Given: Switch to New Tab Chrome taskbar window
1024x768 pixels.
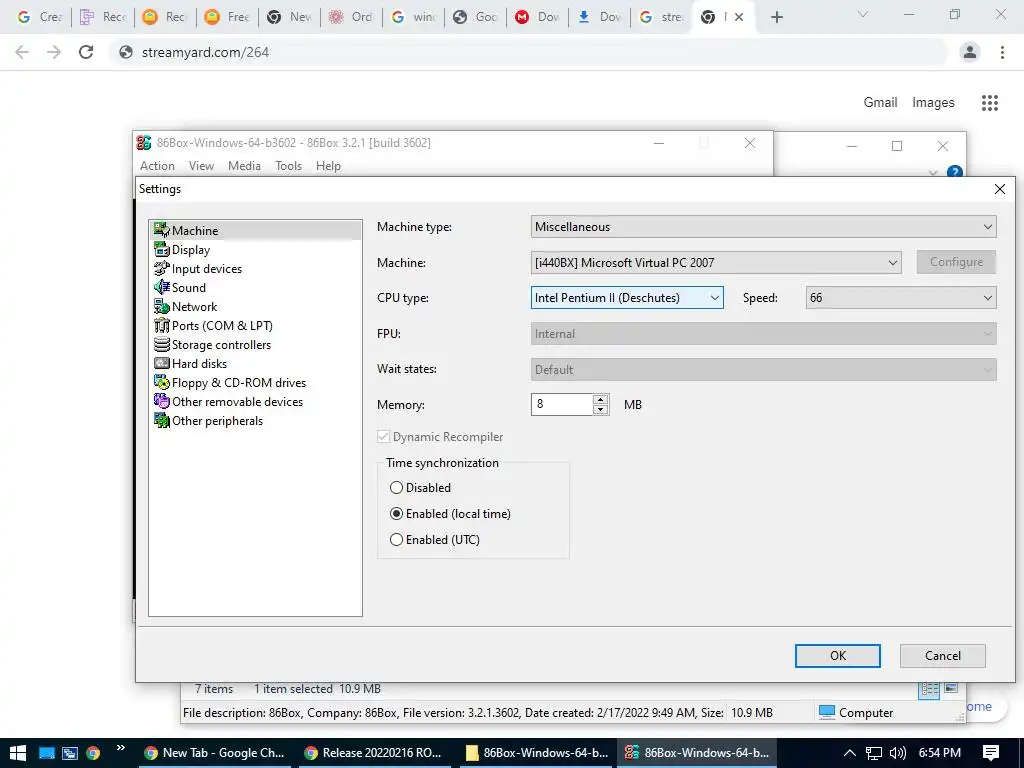Looking at the screenshot, I should pos(214,753).
